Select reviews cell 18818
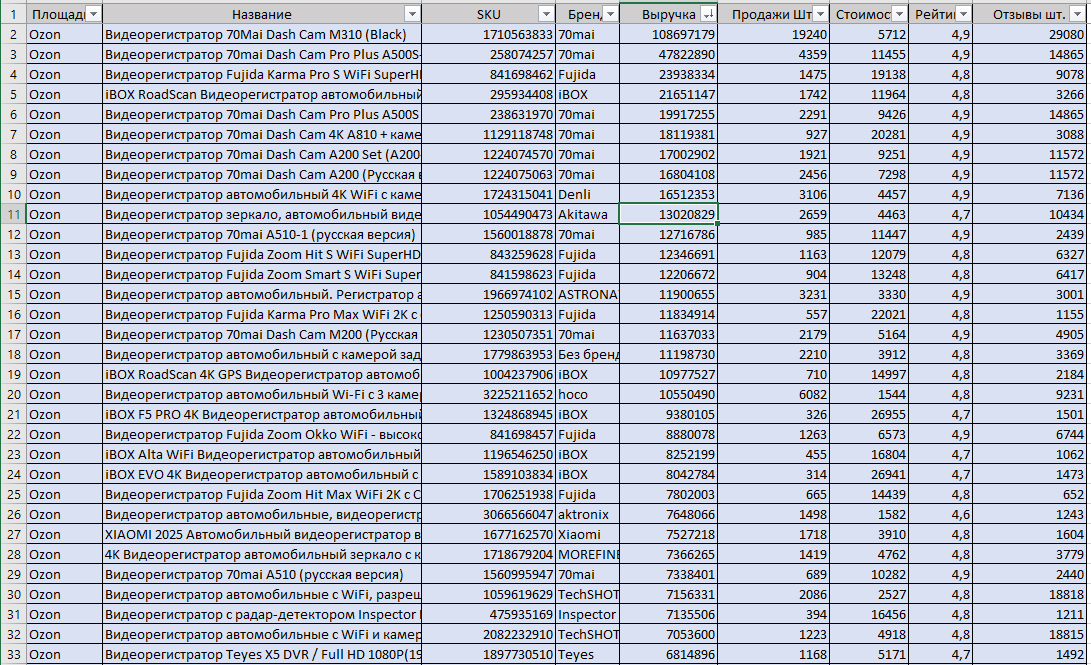Screen dimensions: 1091x665 [1030, 595]
